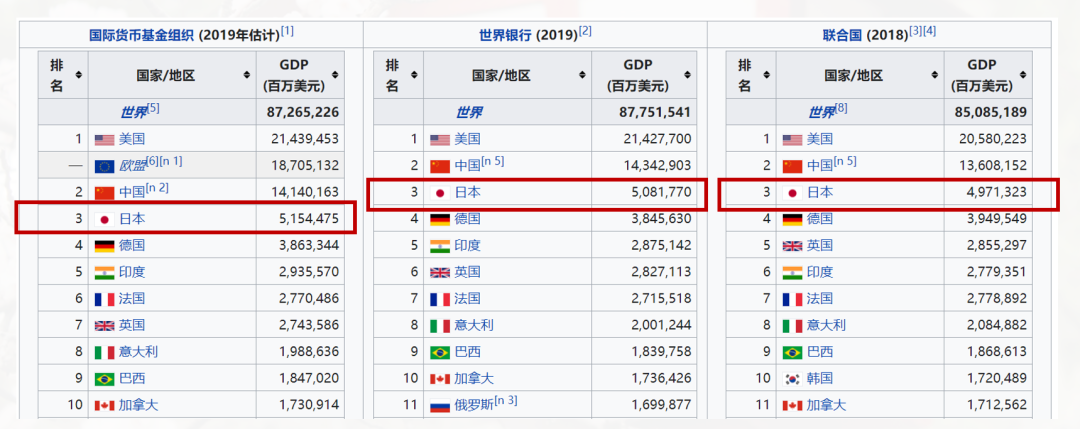Sort UN table by GDP arrows
The width and height of the screenshot is (1080, 429).
click(1024, 75)
